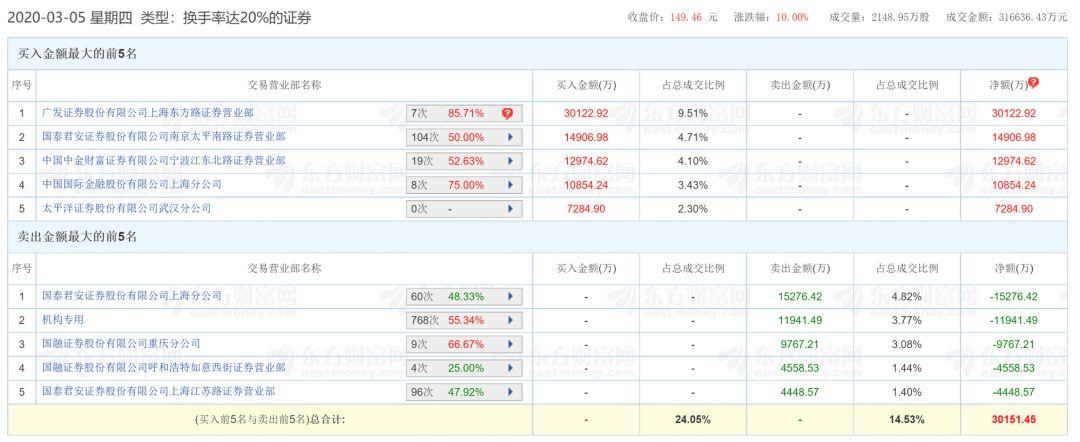Open 国泰君安证券股份有限公司上海分公司 link
This screenshot has width=1080, height=442.
pyautogui.click(x=132, y=296)
